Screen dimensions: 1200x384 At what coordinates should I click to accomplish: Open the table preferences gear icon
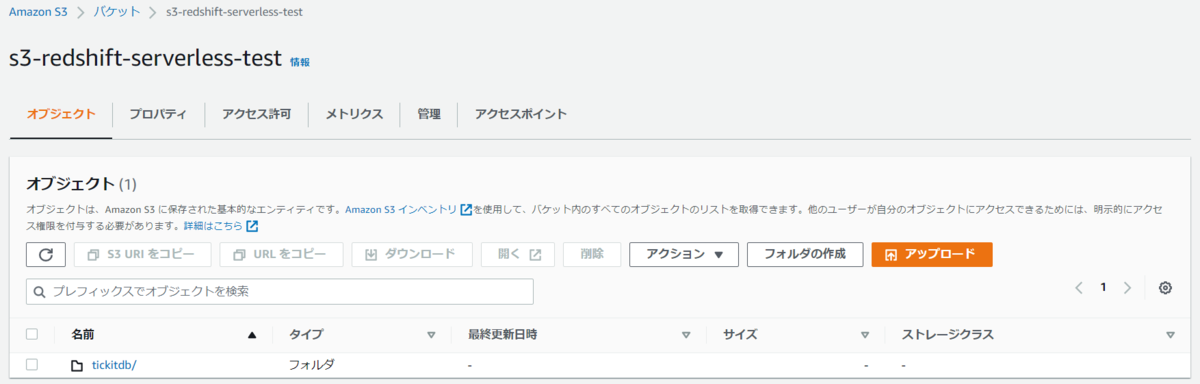[x=1165, y=288]
